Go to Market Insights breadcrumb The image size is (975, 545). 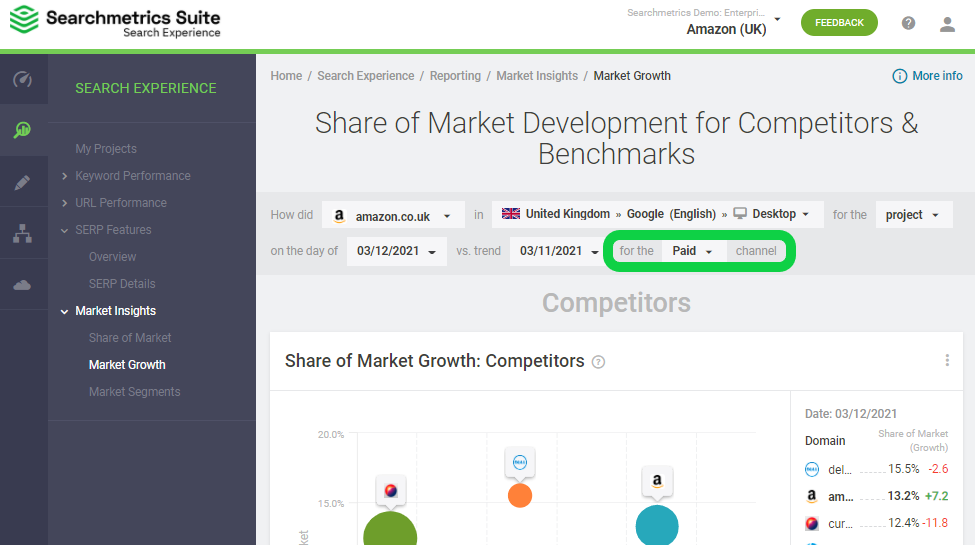[537, 76]
